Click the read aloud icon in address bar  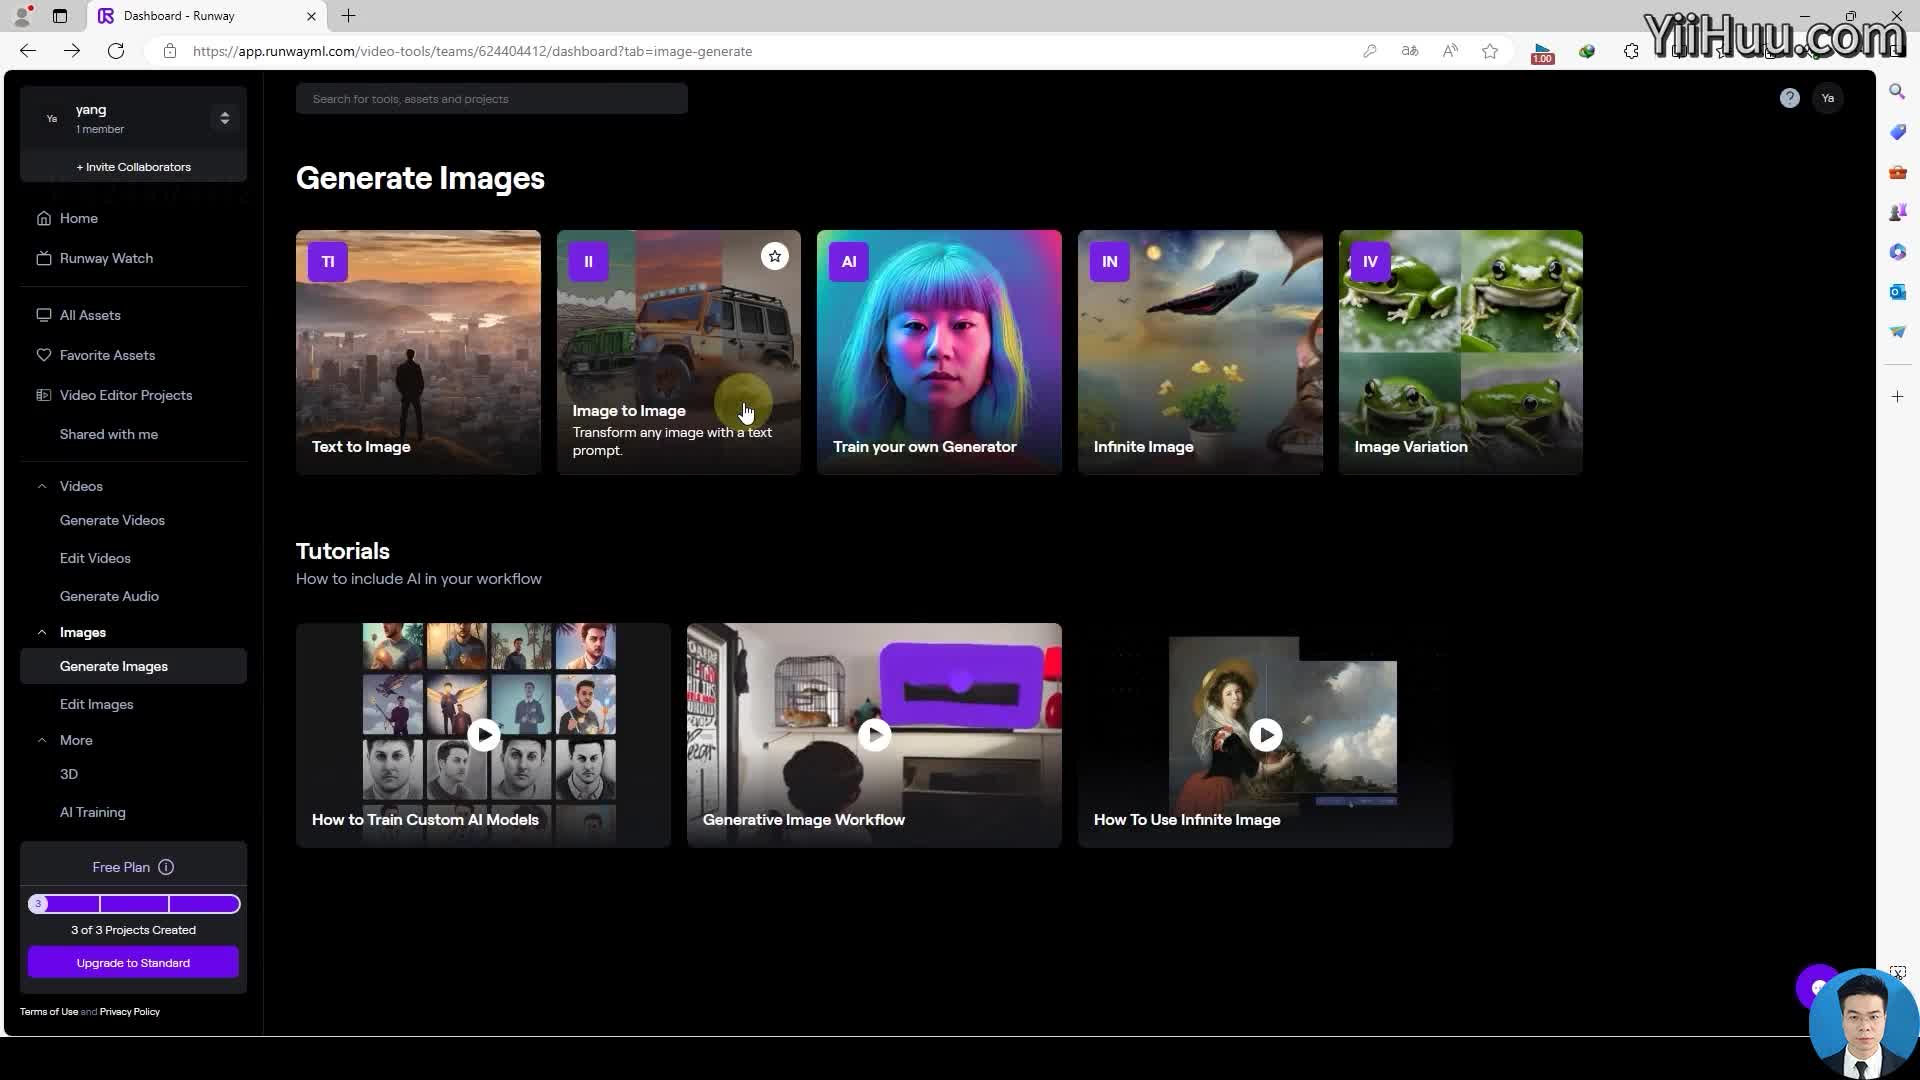click(1450, 51)
